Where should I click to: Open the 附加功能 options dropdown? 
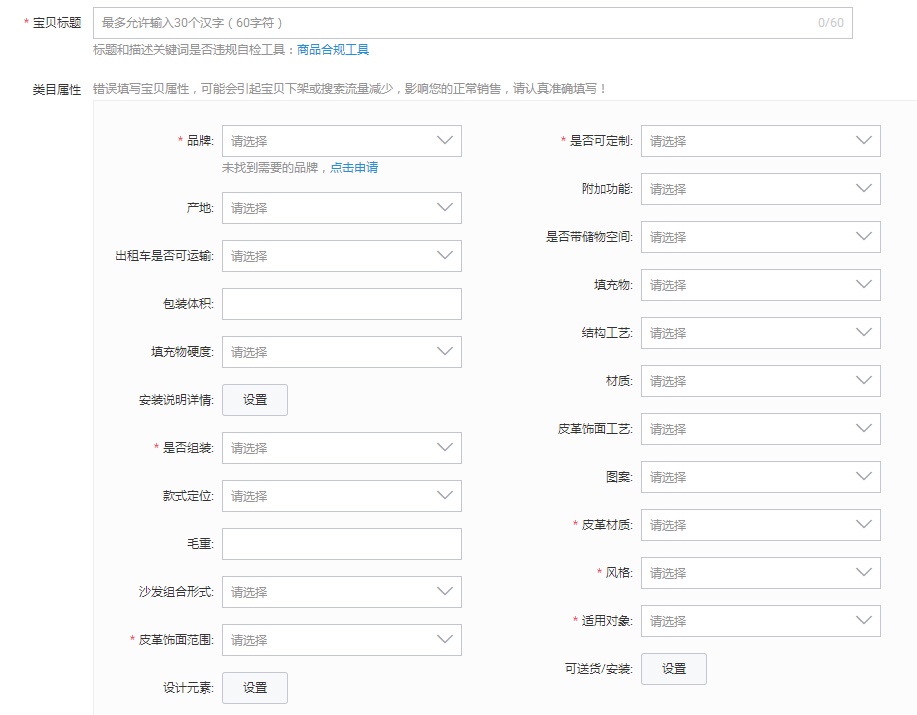point(760,189)
